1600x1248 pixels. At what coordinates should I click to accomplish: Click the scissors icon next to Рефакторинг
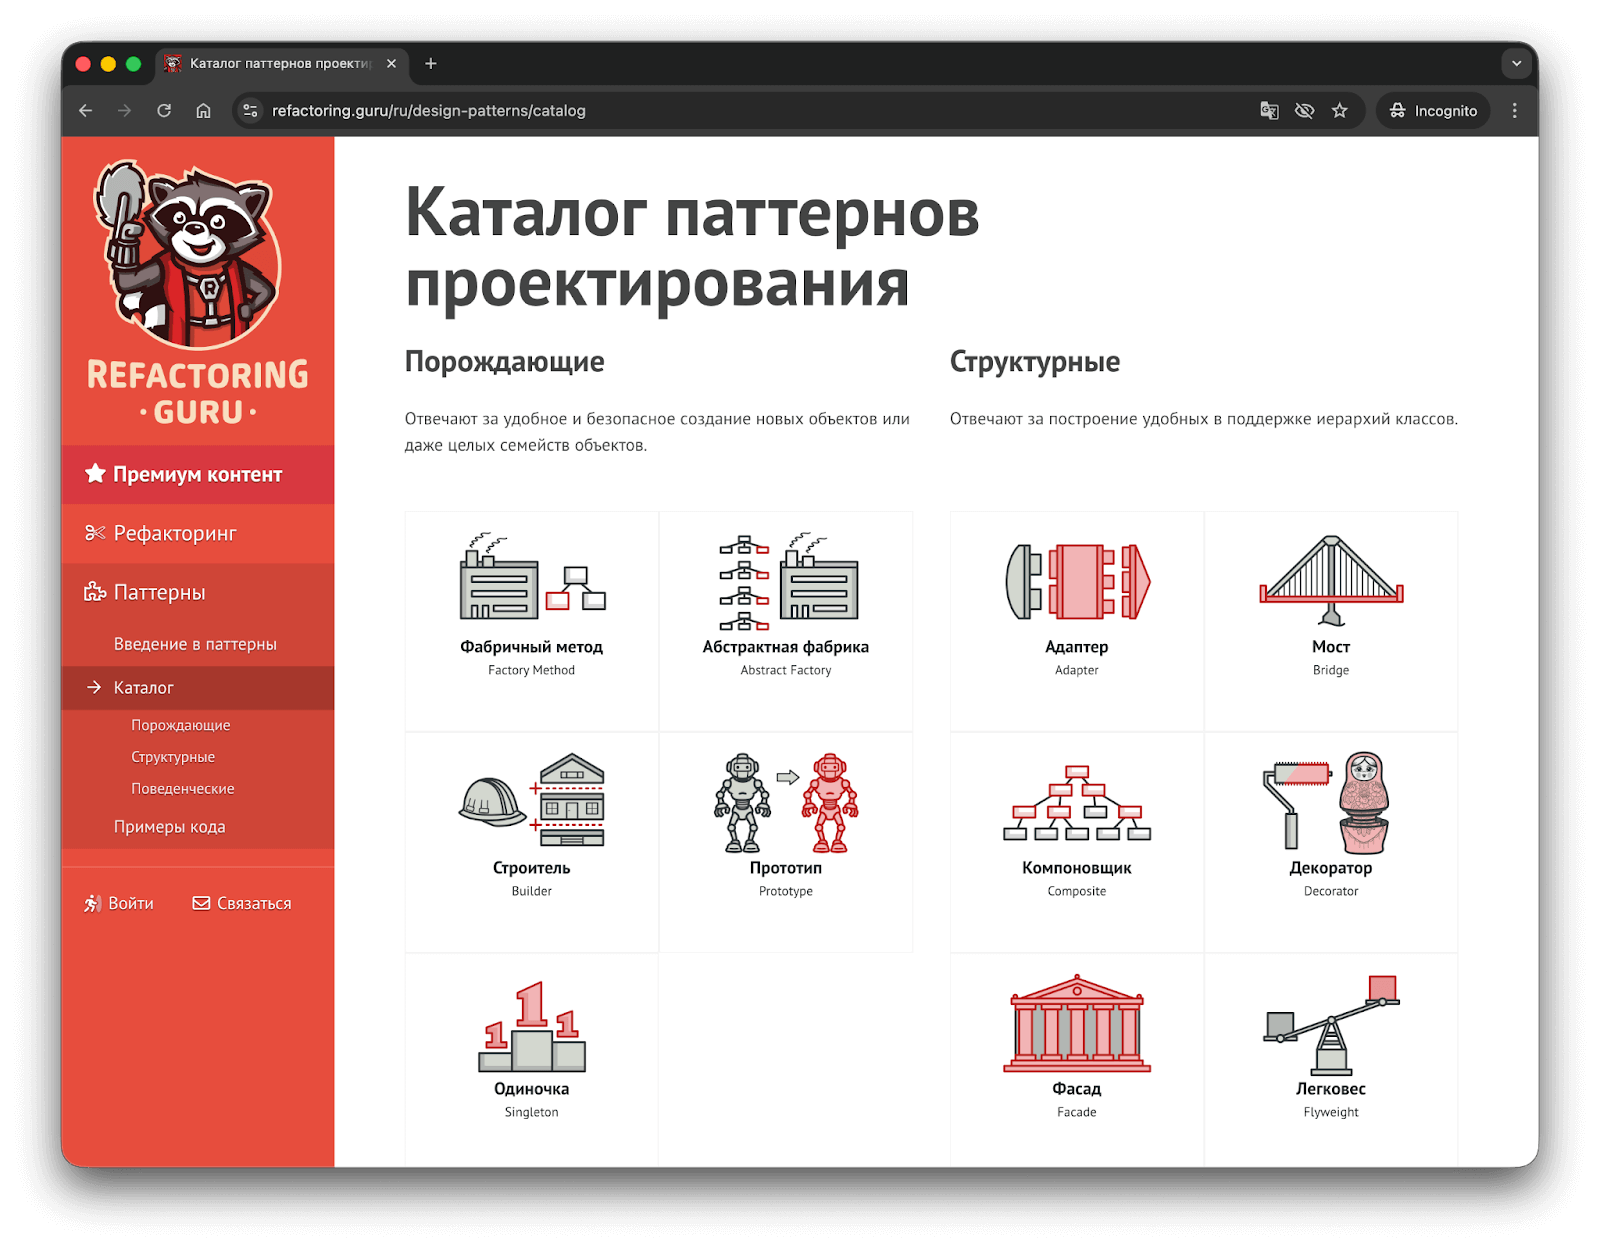[95, 533]
